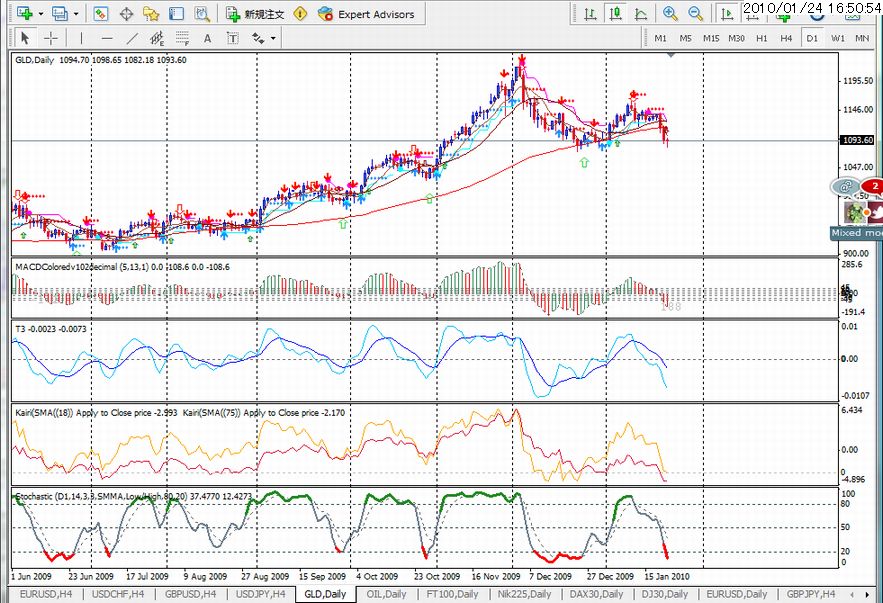
Task: Click the MACDColoredv102 indicator label
Action: coord(122,267)
